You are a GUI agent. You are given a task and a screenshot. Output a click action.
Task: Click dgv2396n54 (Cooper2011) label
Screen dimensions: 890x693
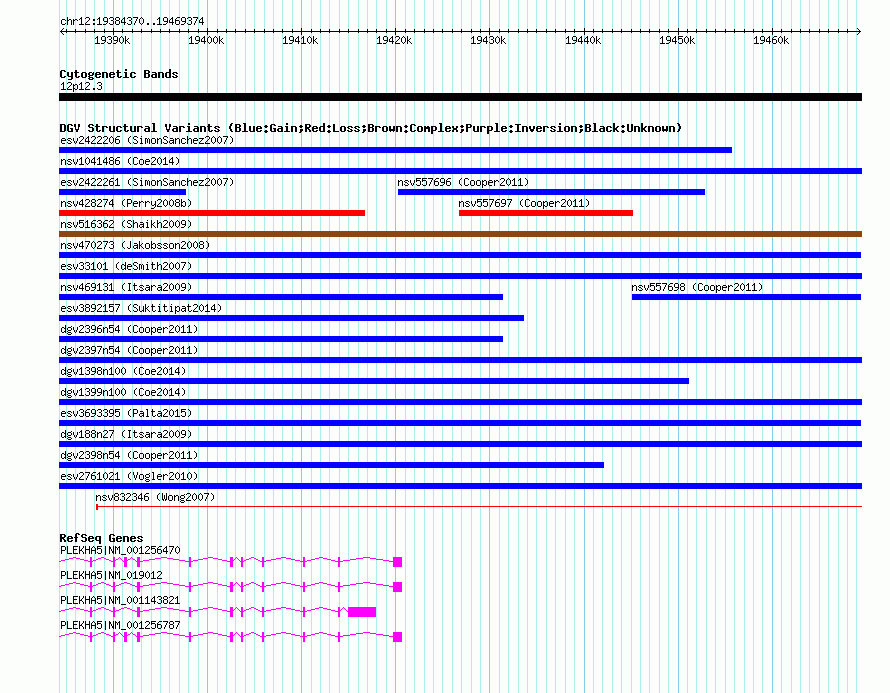tap(129, 329)
